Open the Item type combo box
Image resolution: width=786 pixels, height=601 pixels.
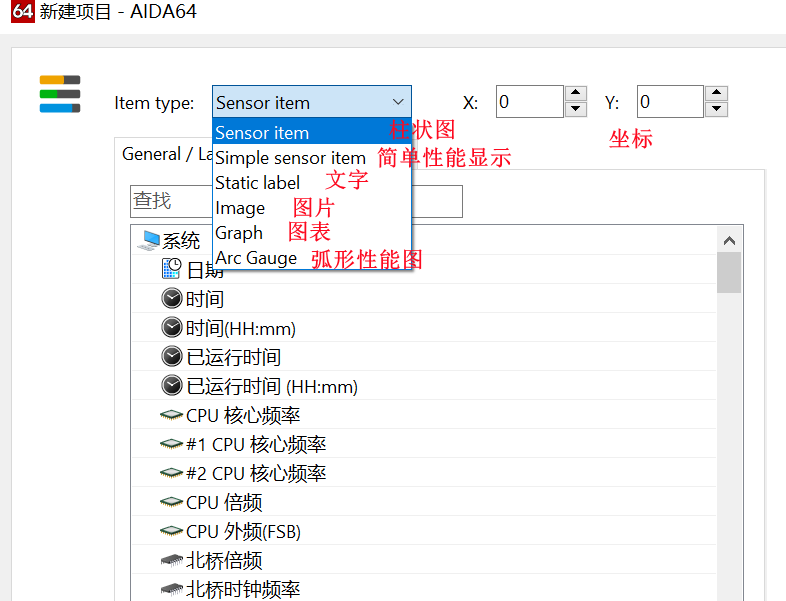tap(312, 102)
